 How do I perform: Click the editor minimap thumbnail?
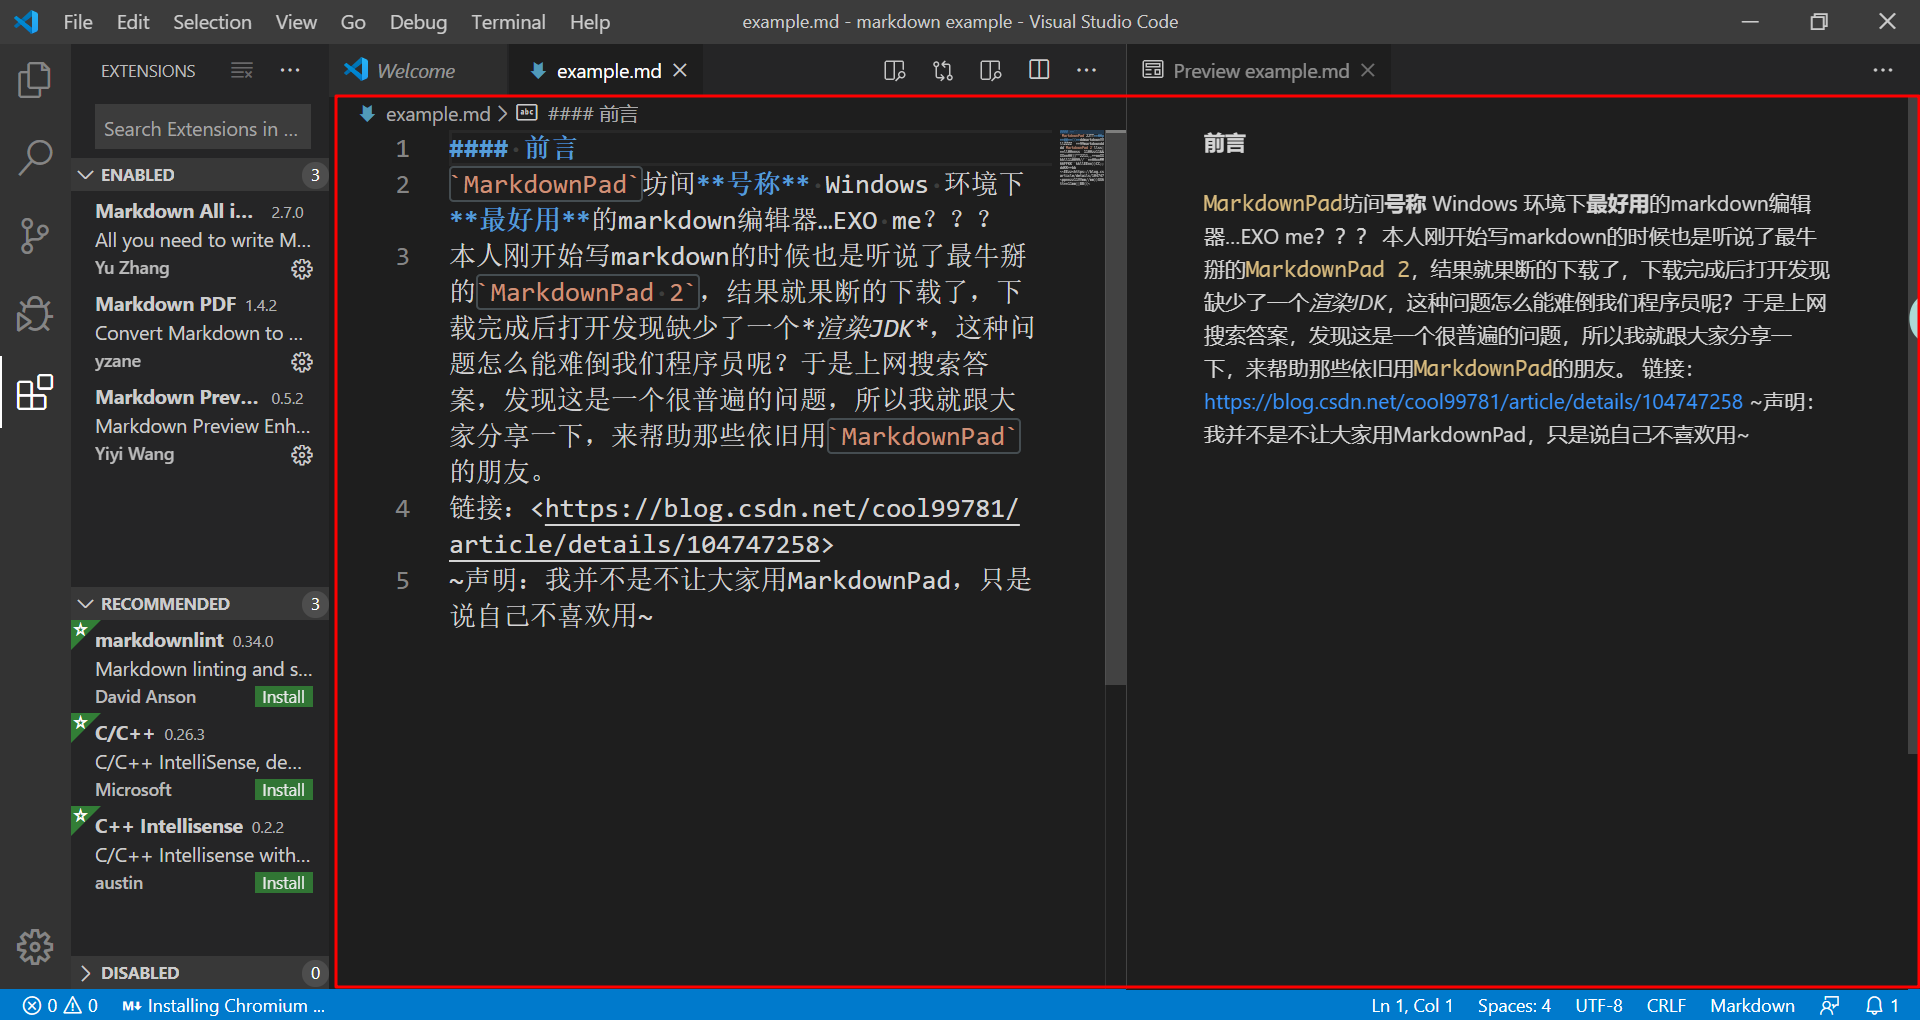1081,157
